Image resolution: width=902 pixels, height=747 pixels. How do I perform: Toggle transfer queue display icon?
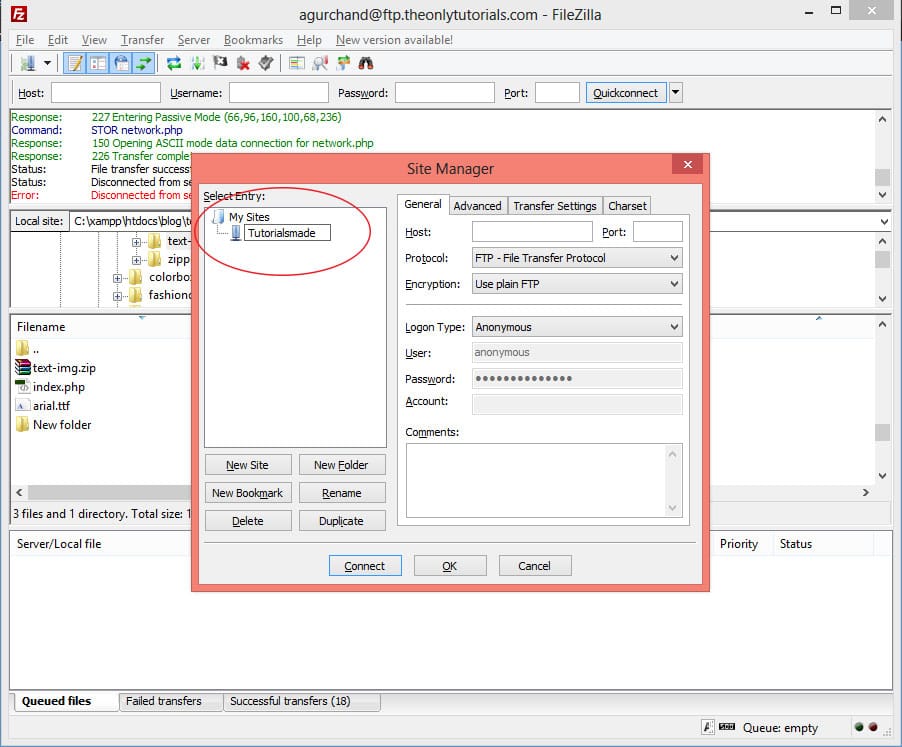coord(143,63)
